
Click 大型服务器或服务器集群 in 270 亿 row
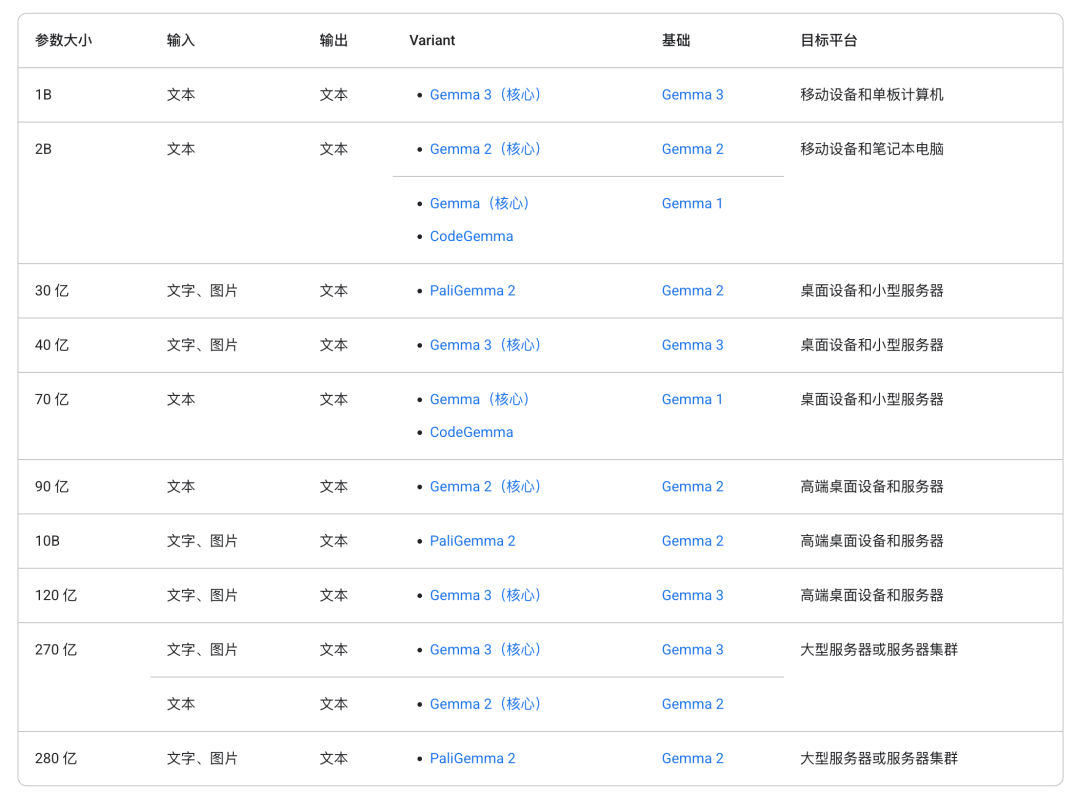[x=879, y=650]
